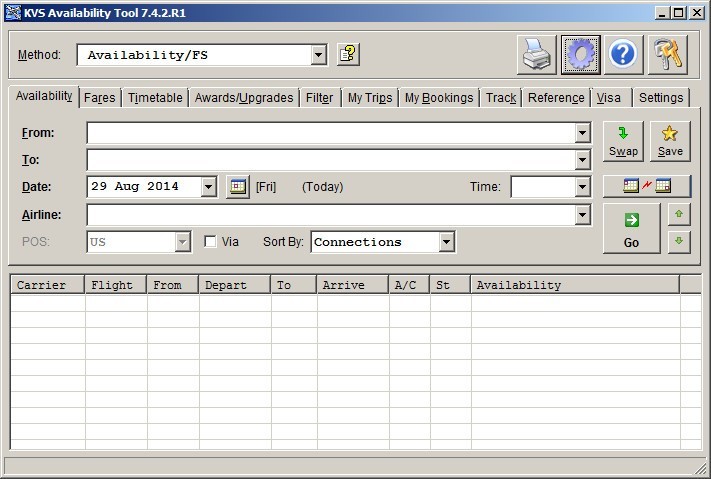Click the green down arrow button
The image size is (711, 479).
679,241
